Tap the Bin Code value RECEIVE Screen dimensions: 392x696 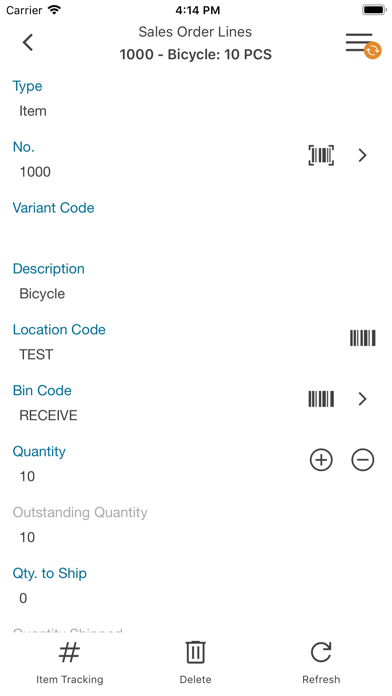click(48, 415)
